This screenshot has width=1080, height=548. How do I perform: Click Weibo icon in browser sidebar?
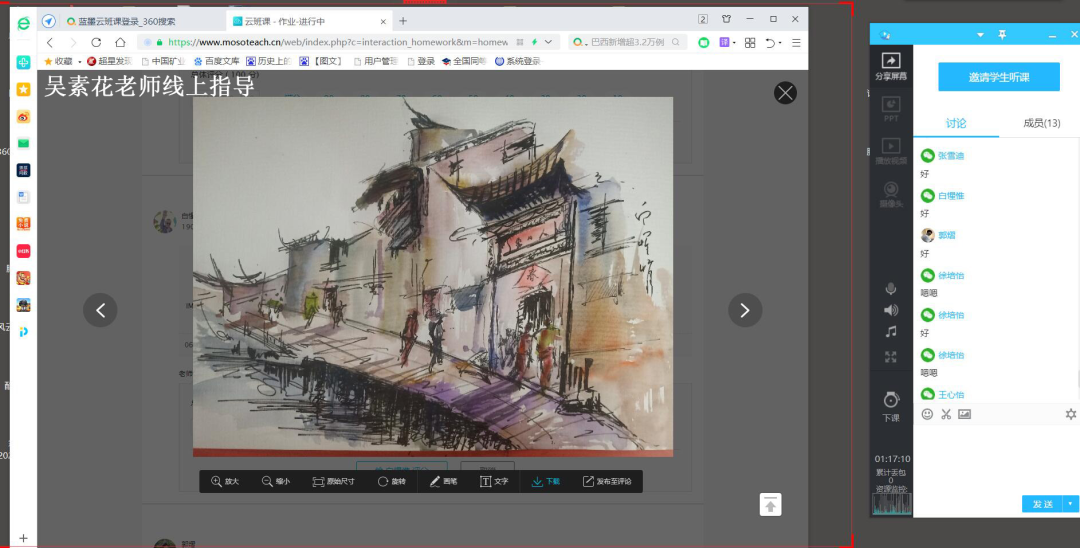[23, 116]
